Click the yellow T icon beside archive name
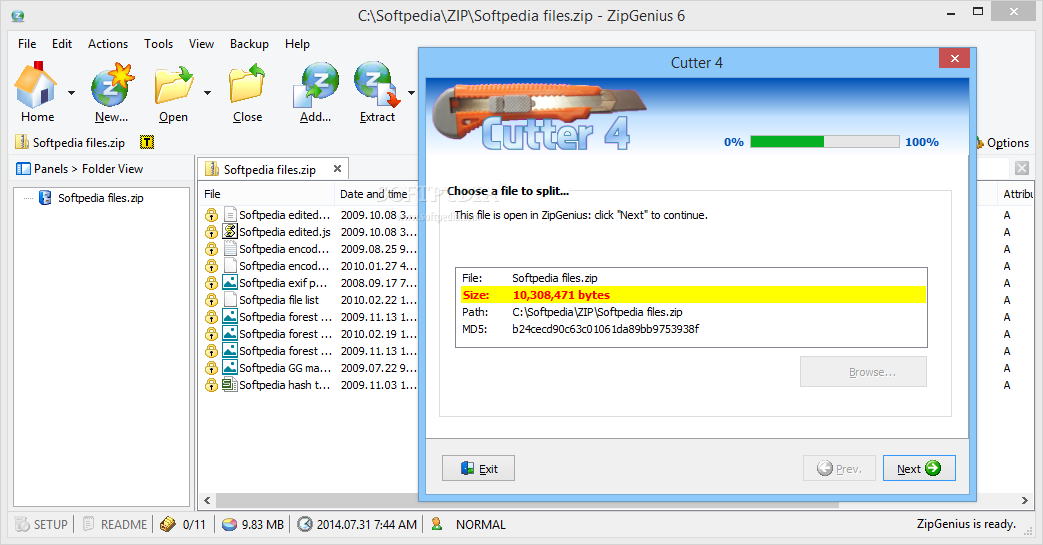 pos(147,142)
